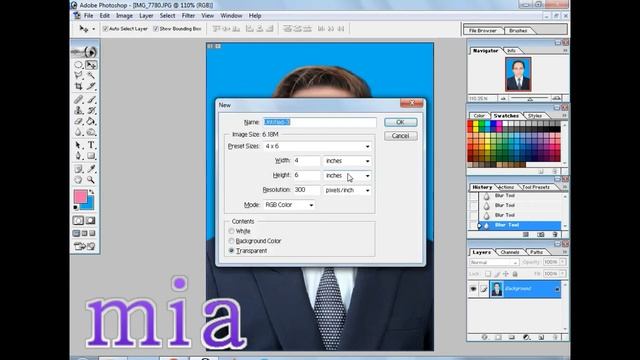Switch to the Channels tab
This screenshot has width=640, height=360.
[509, 252]
